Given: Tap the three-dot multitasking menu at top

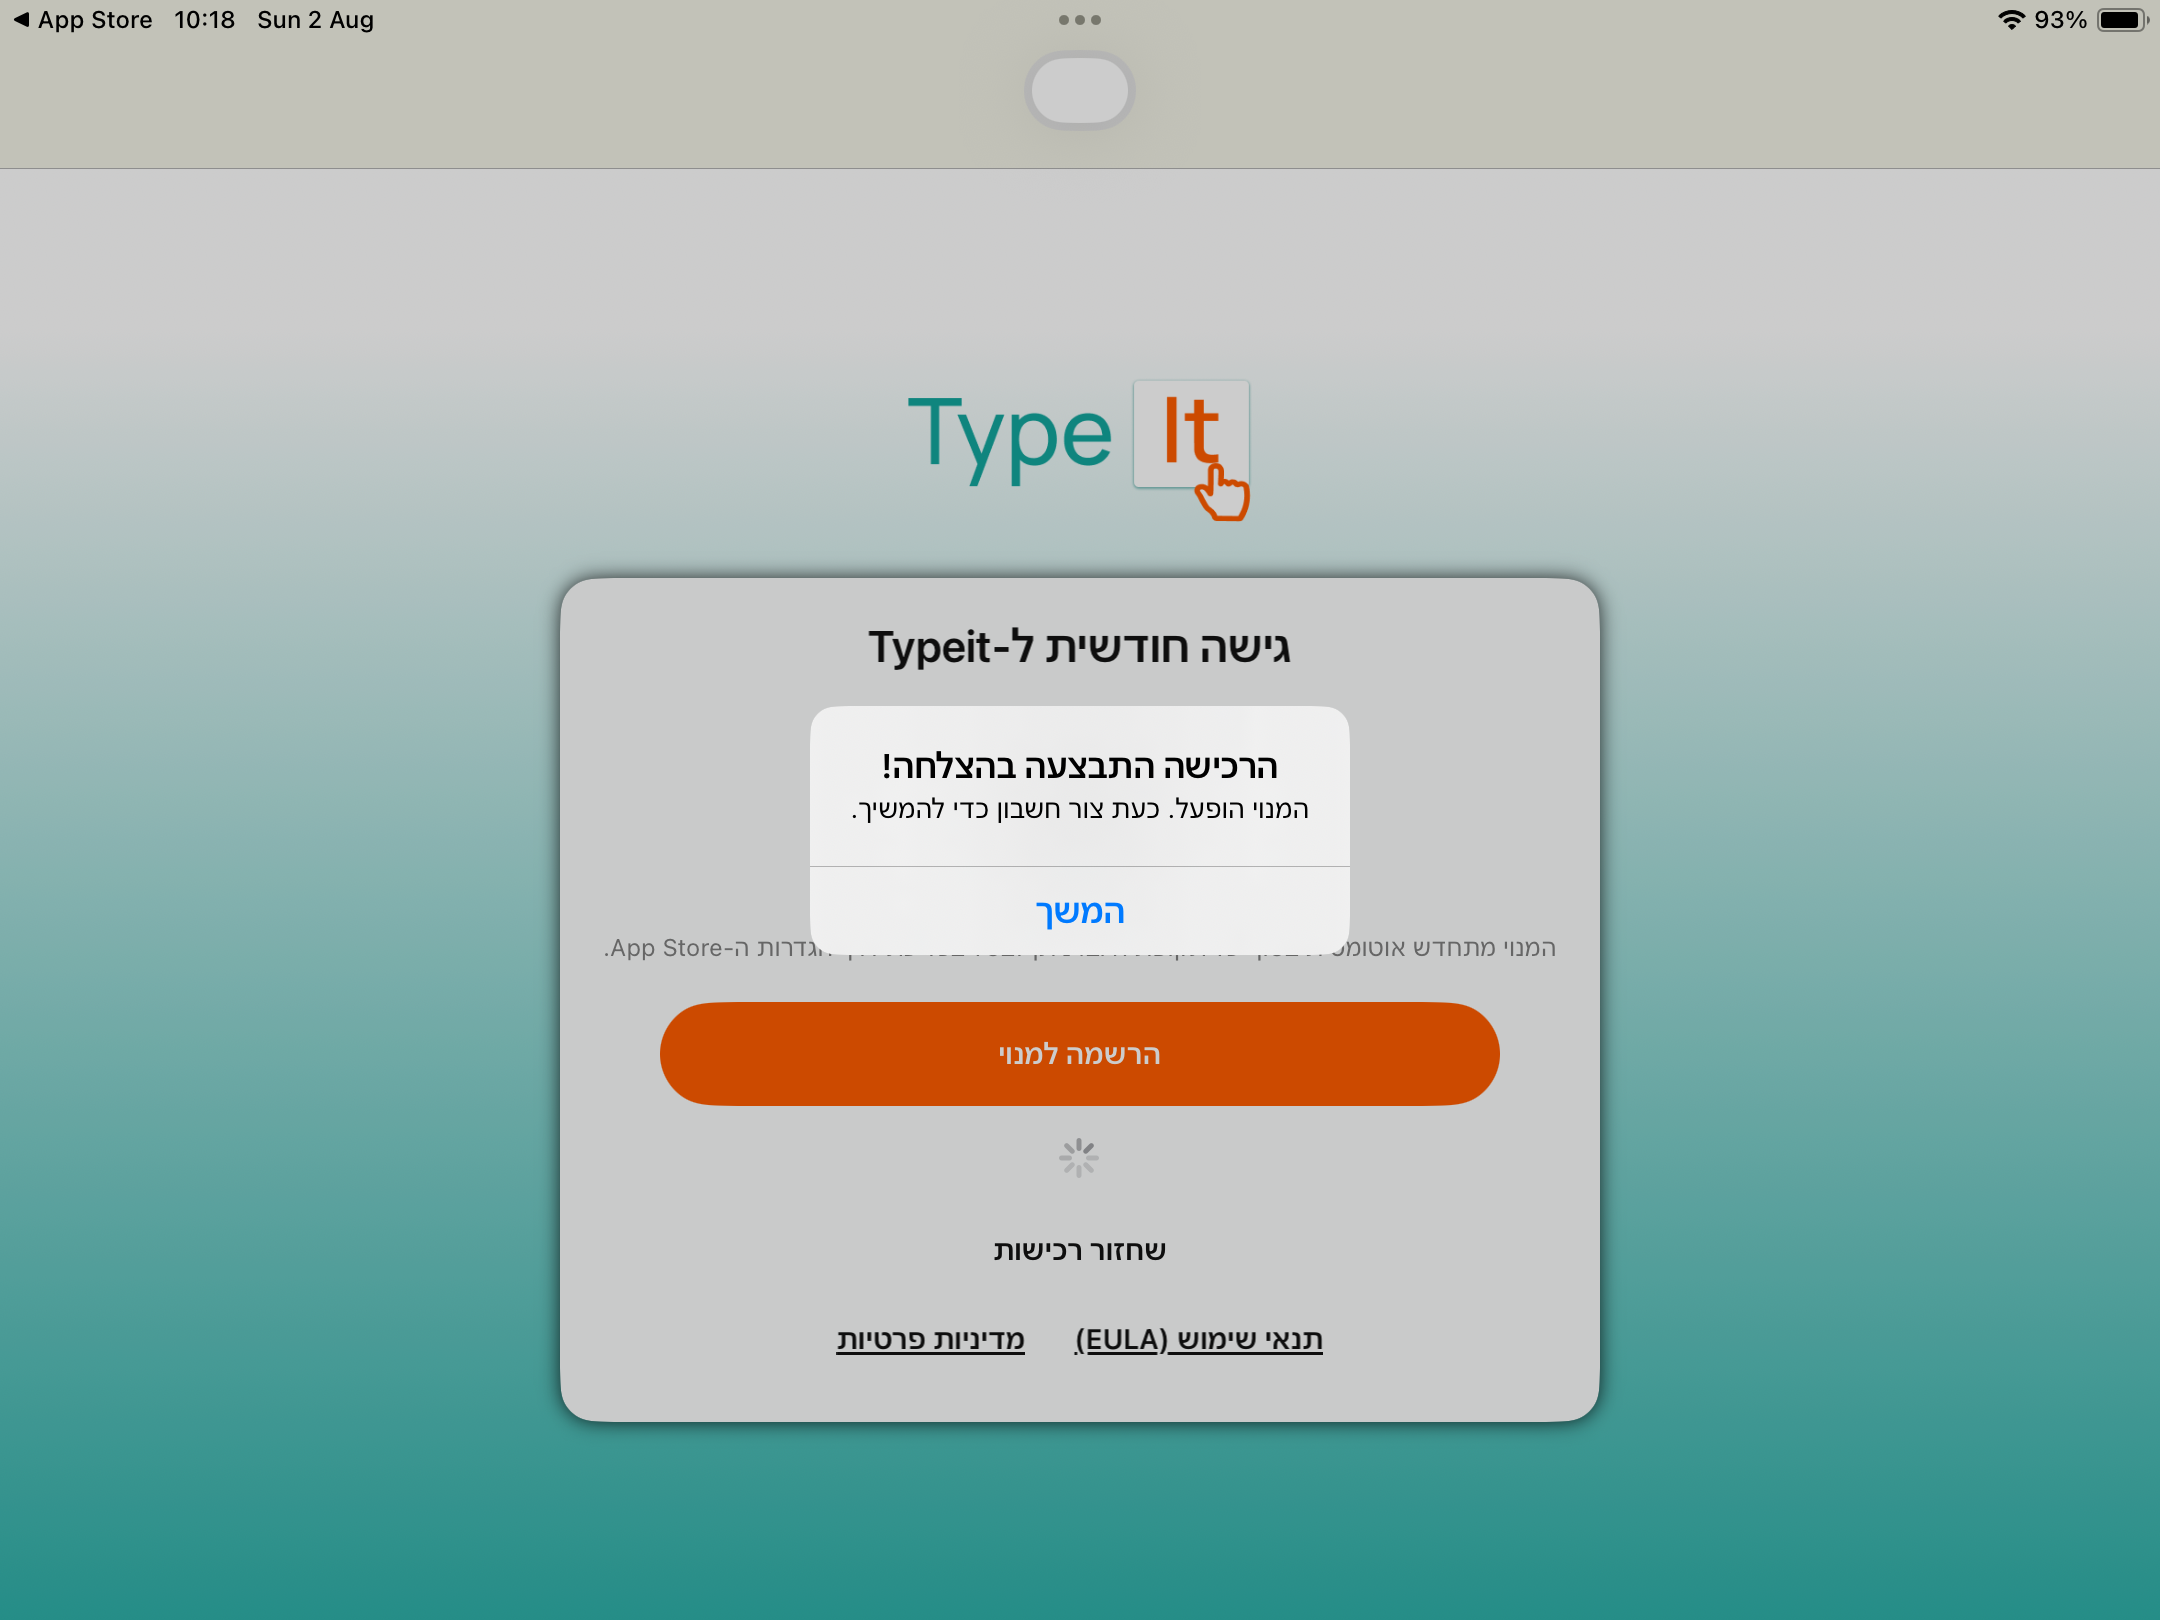Looking at the screenshot, I should point(1080,20).
